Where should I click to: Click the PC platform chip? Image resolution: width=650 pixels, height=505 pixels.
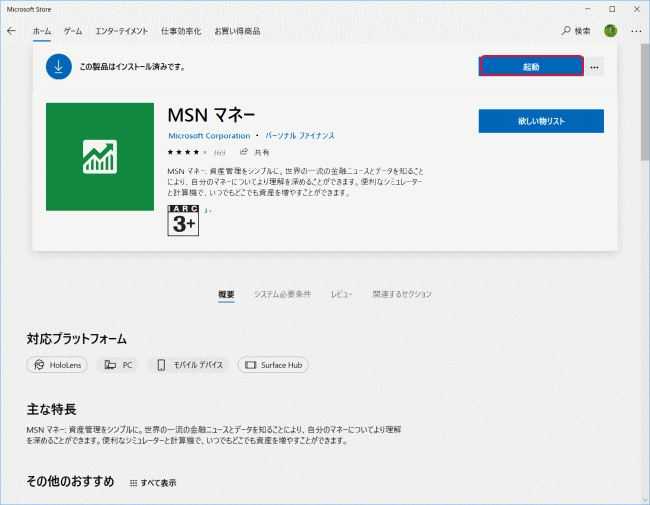coord(118,365)
